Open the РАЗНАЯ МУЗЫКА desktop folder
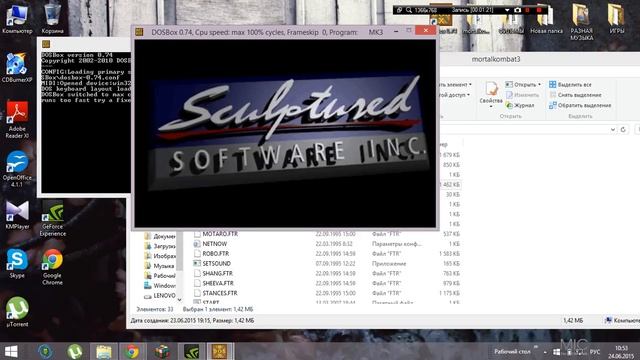The image size is (640, 360). [x=581, y=22]
